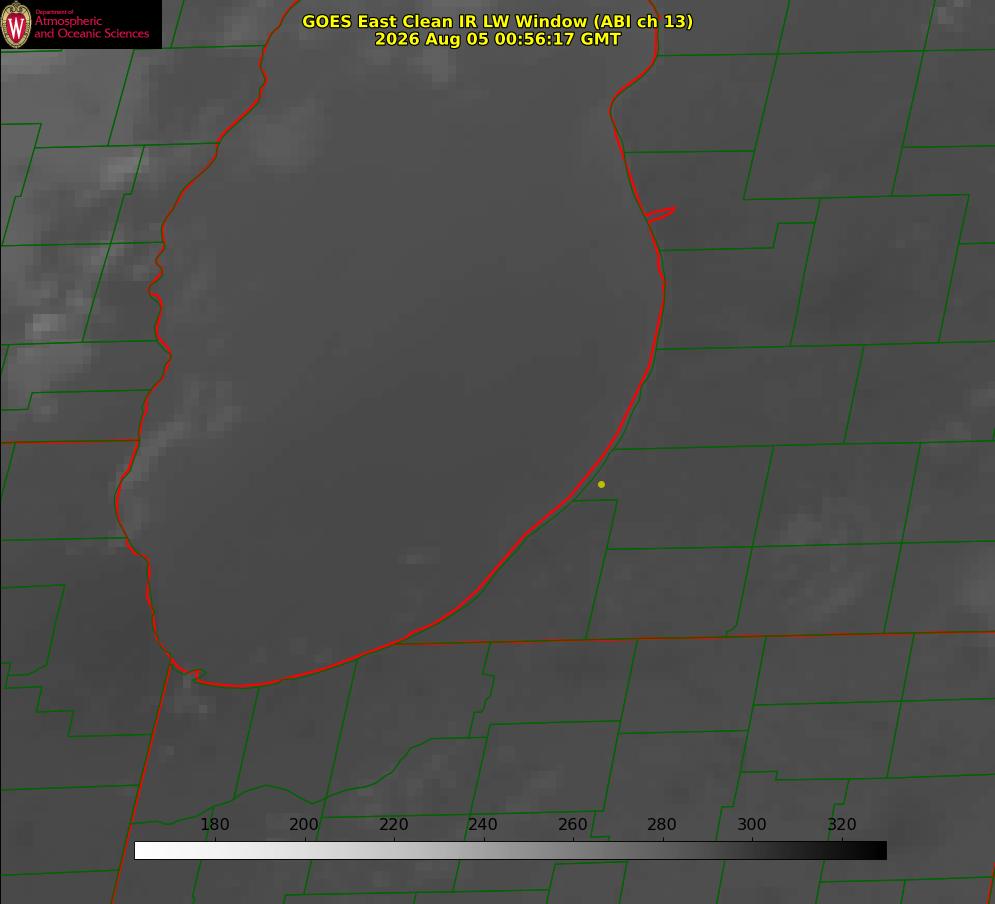Click the GOES East Clean IR title
The height and width of the screenshot is (904, 995).
[x=498, y=21]
